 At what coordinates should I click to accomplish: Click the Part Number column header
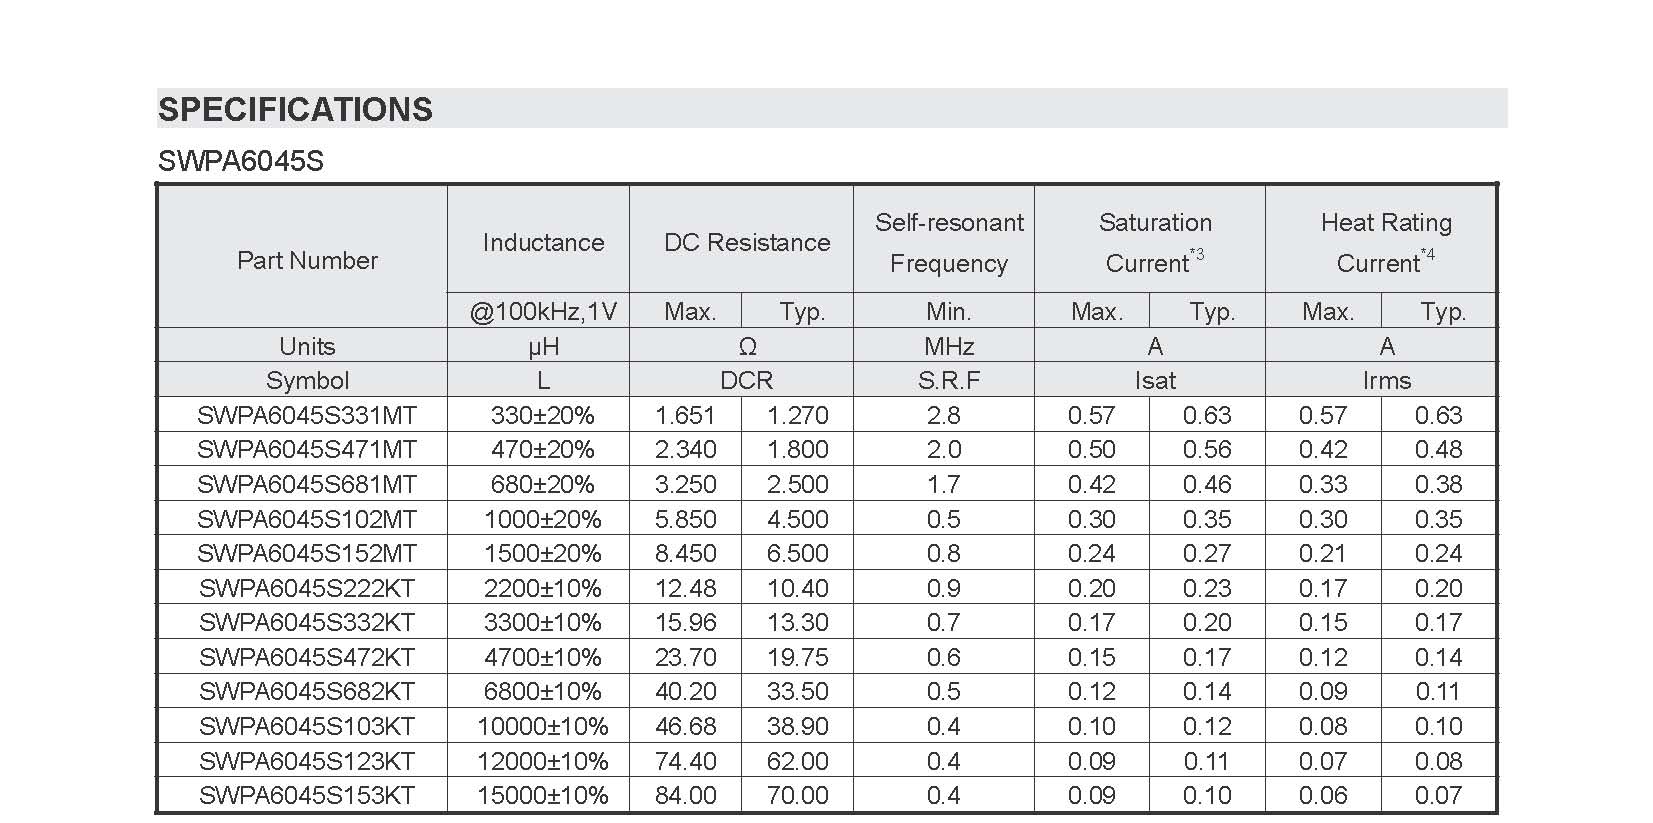coord(307,260)
